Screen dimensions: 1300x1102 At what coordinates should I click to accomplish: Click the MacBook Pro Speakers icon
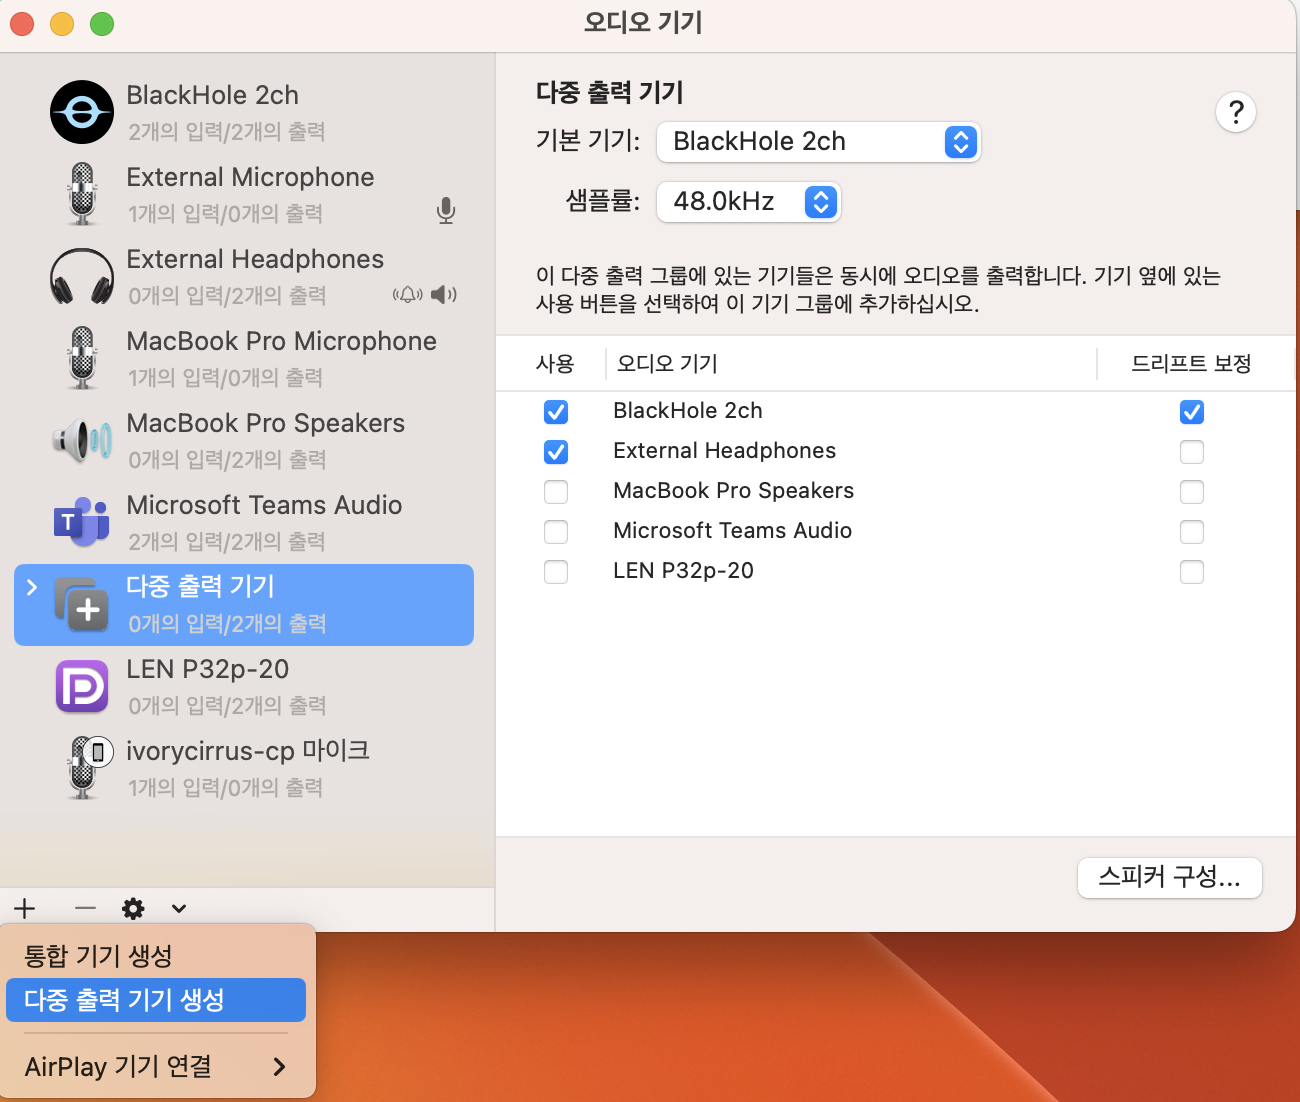[82, 440]
